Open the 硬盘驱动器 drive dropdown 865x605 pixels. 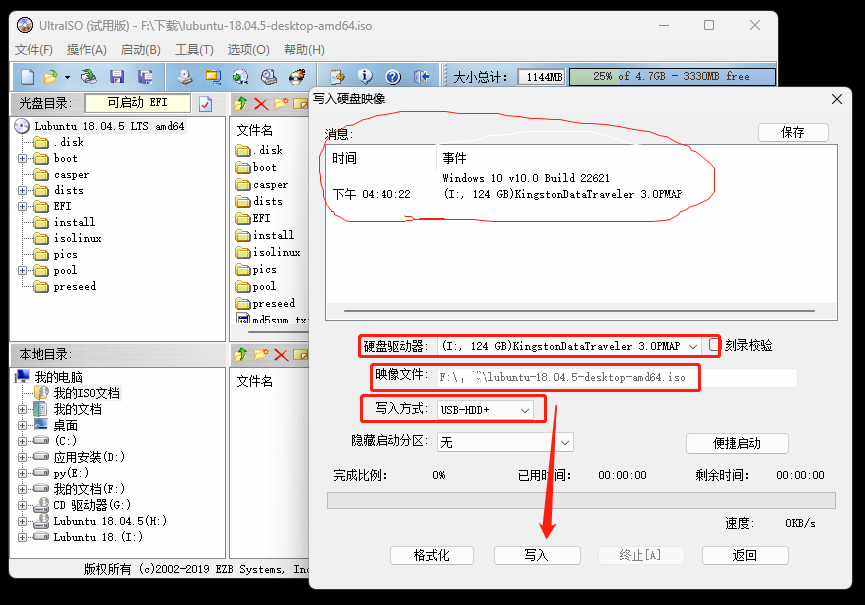[x=693, y=346]
